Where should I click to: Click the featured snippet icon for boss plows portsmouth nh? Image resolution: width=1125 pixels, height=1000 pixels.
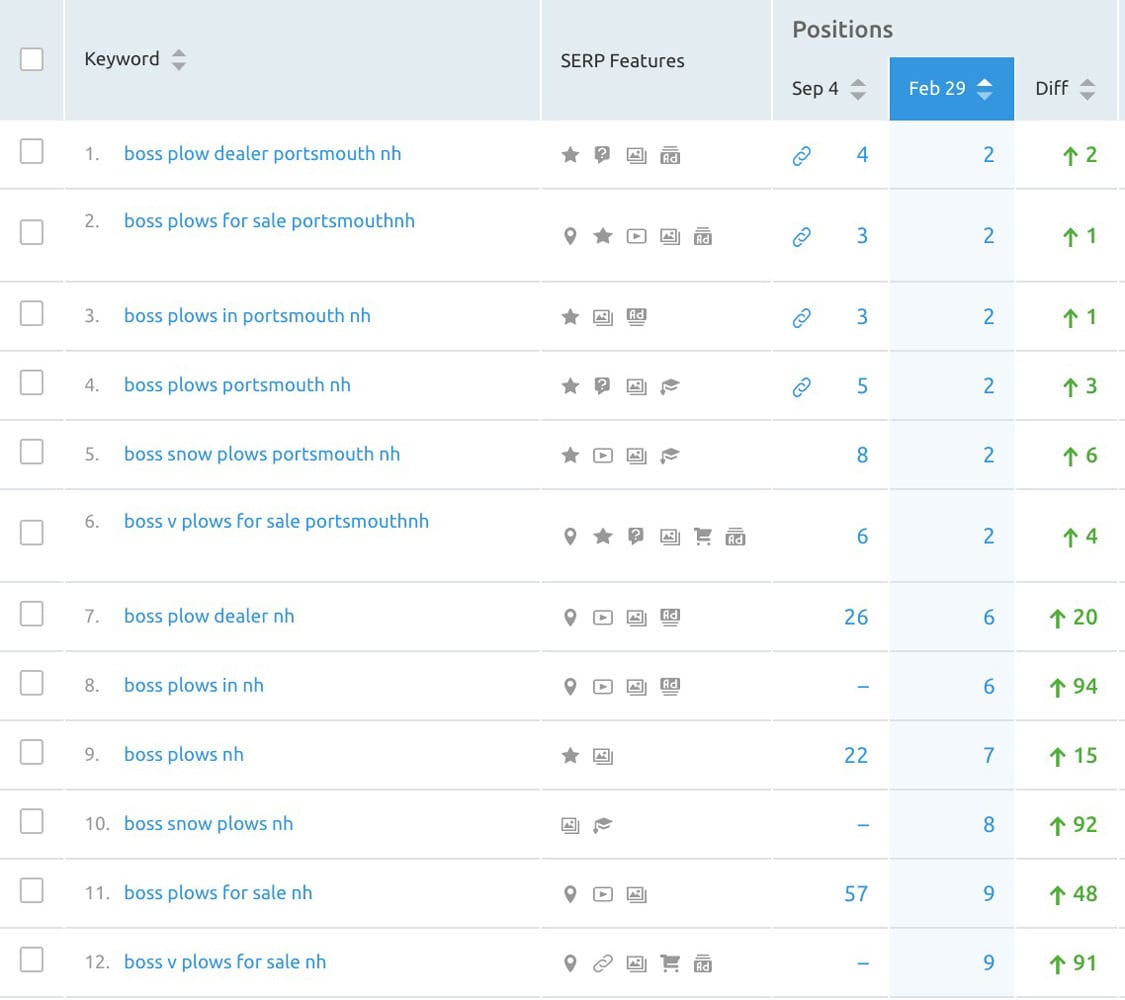tap(603, 386)
